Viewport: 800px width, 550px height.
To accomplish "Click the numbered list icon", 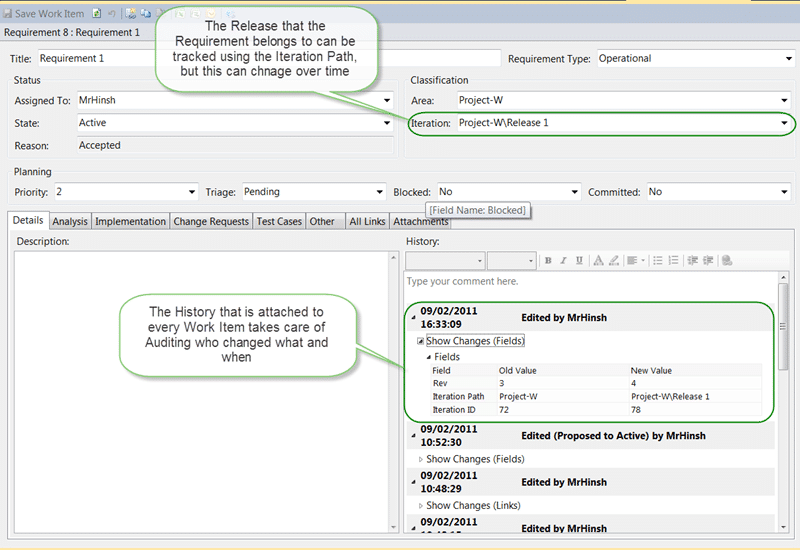I will pos(673,261).
